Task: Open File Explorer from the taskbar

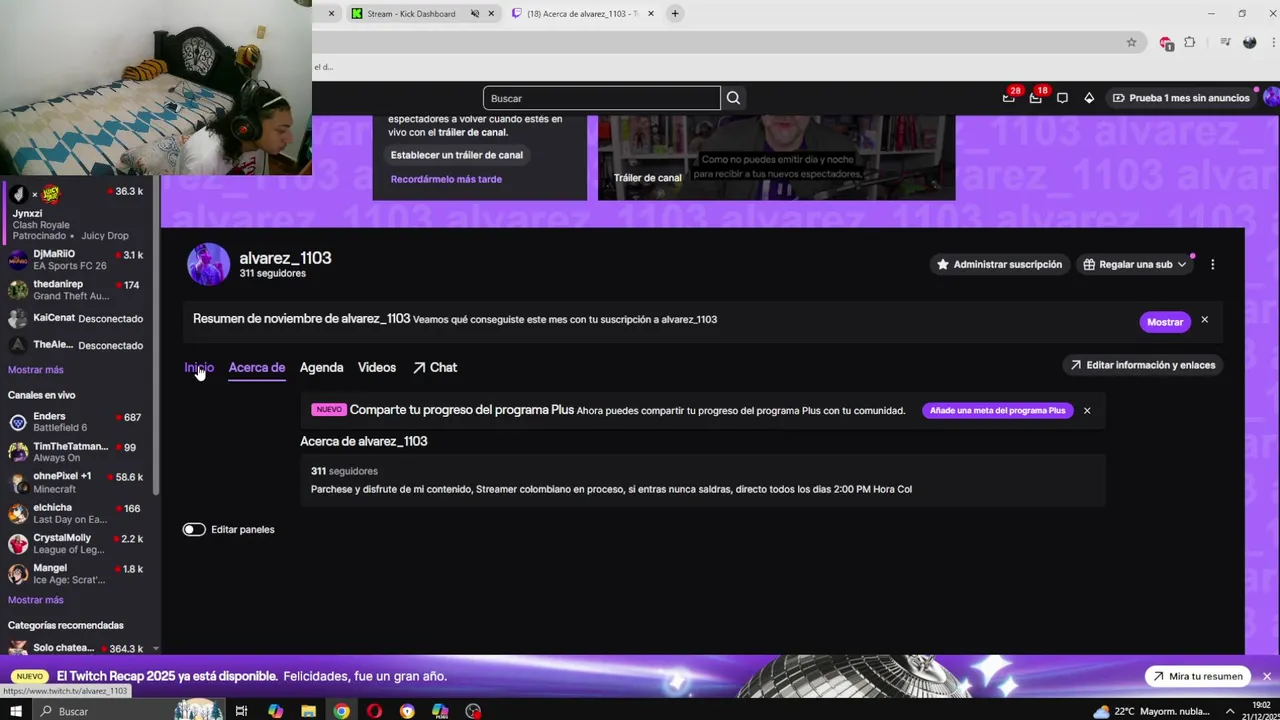Action: click(x=308, y=711)
